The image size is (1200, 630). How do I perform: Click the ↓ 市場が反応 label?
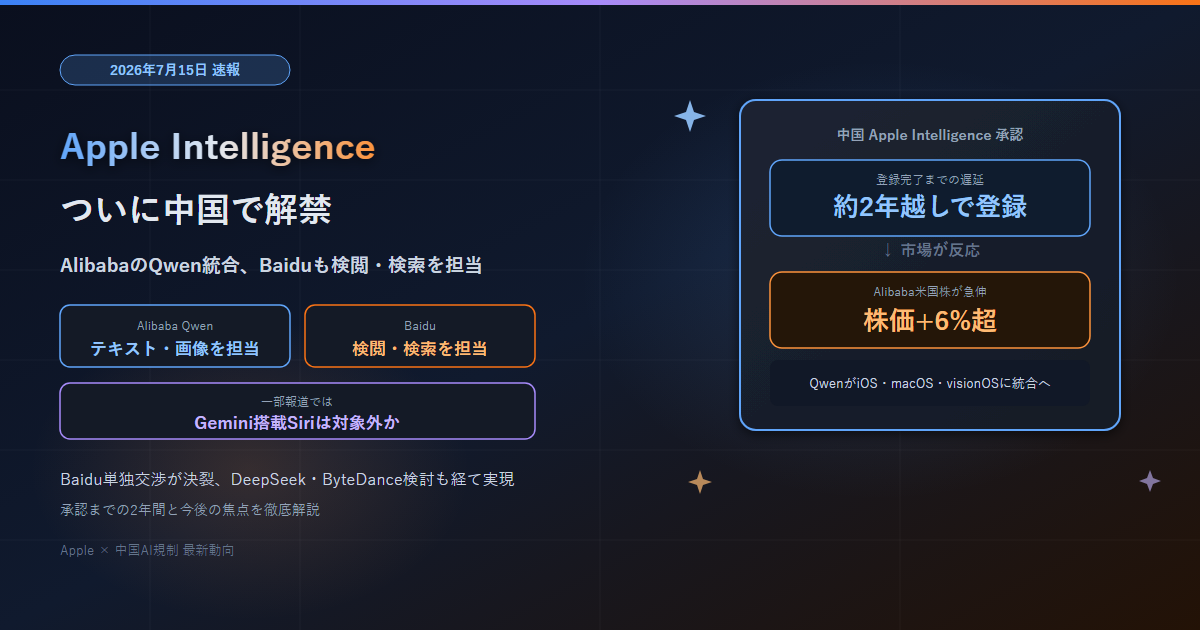(930, 250)
